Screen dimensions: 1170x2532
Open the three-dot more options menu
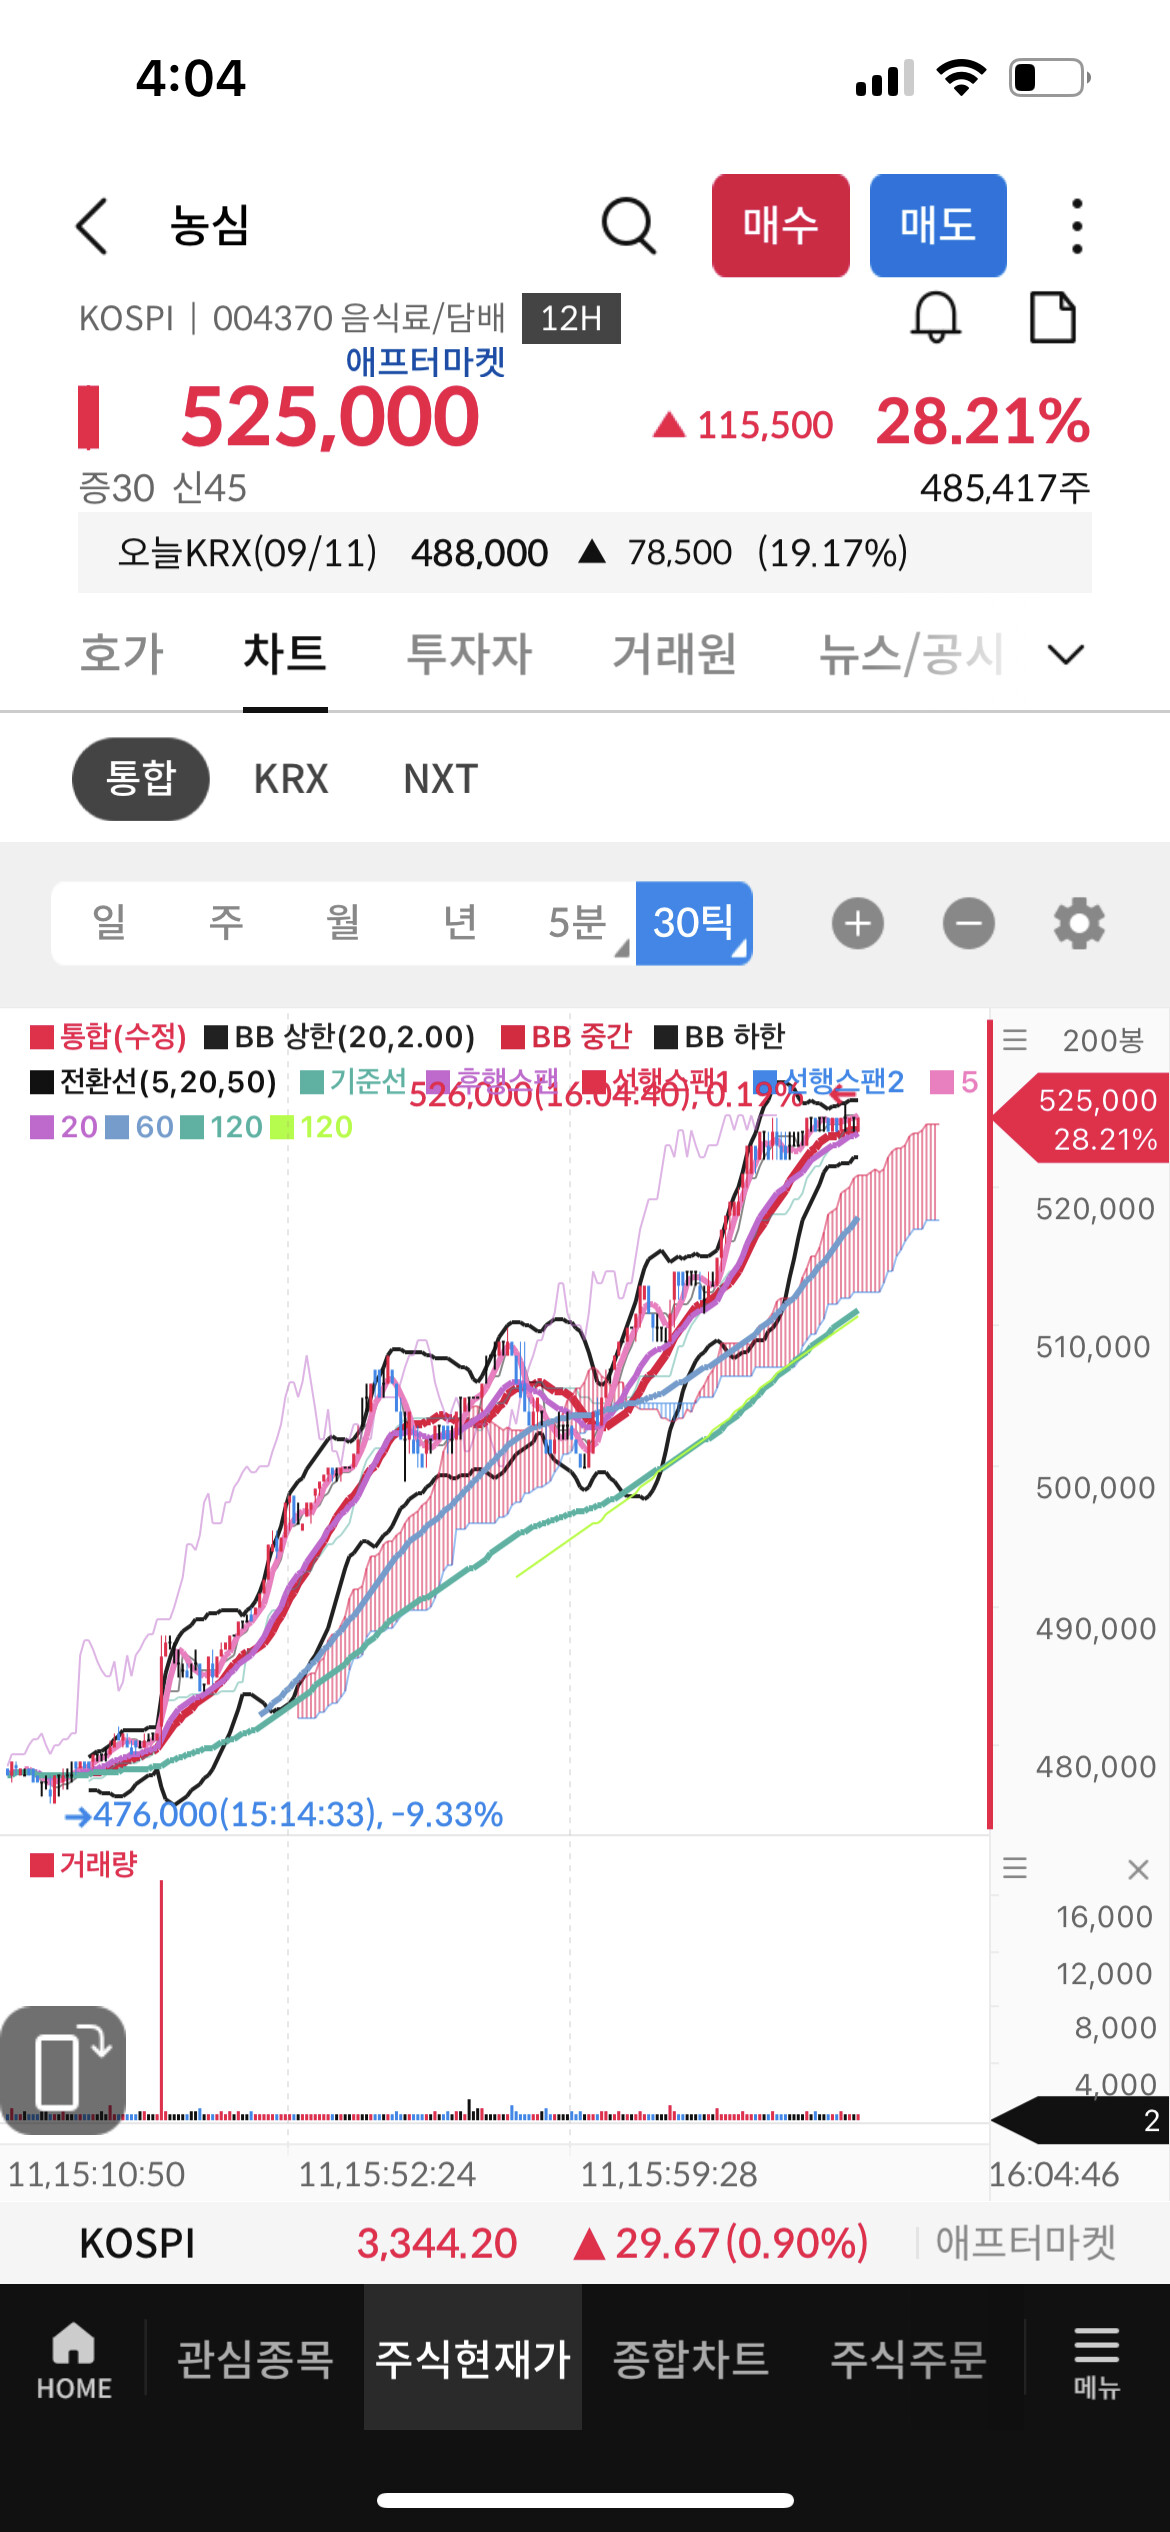[x=1076, y=226]
